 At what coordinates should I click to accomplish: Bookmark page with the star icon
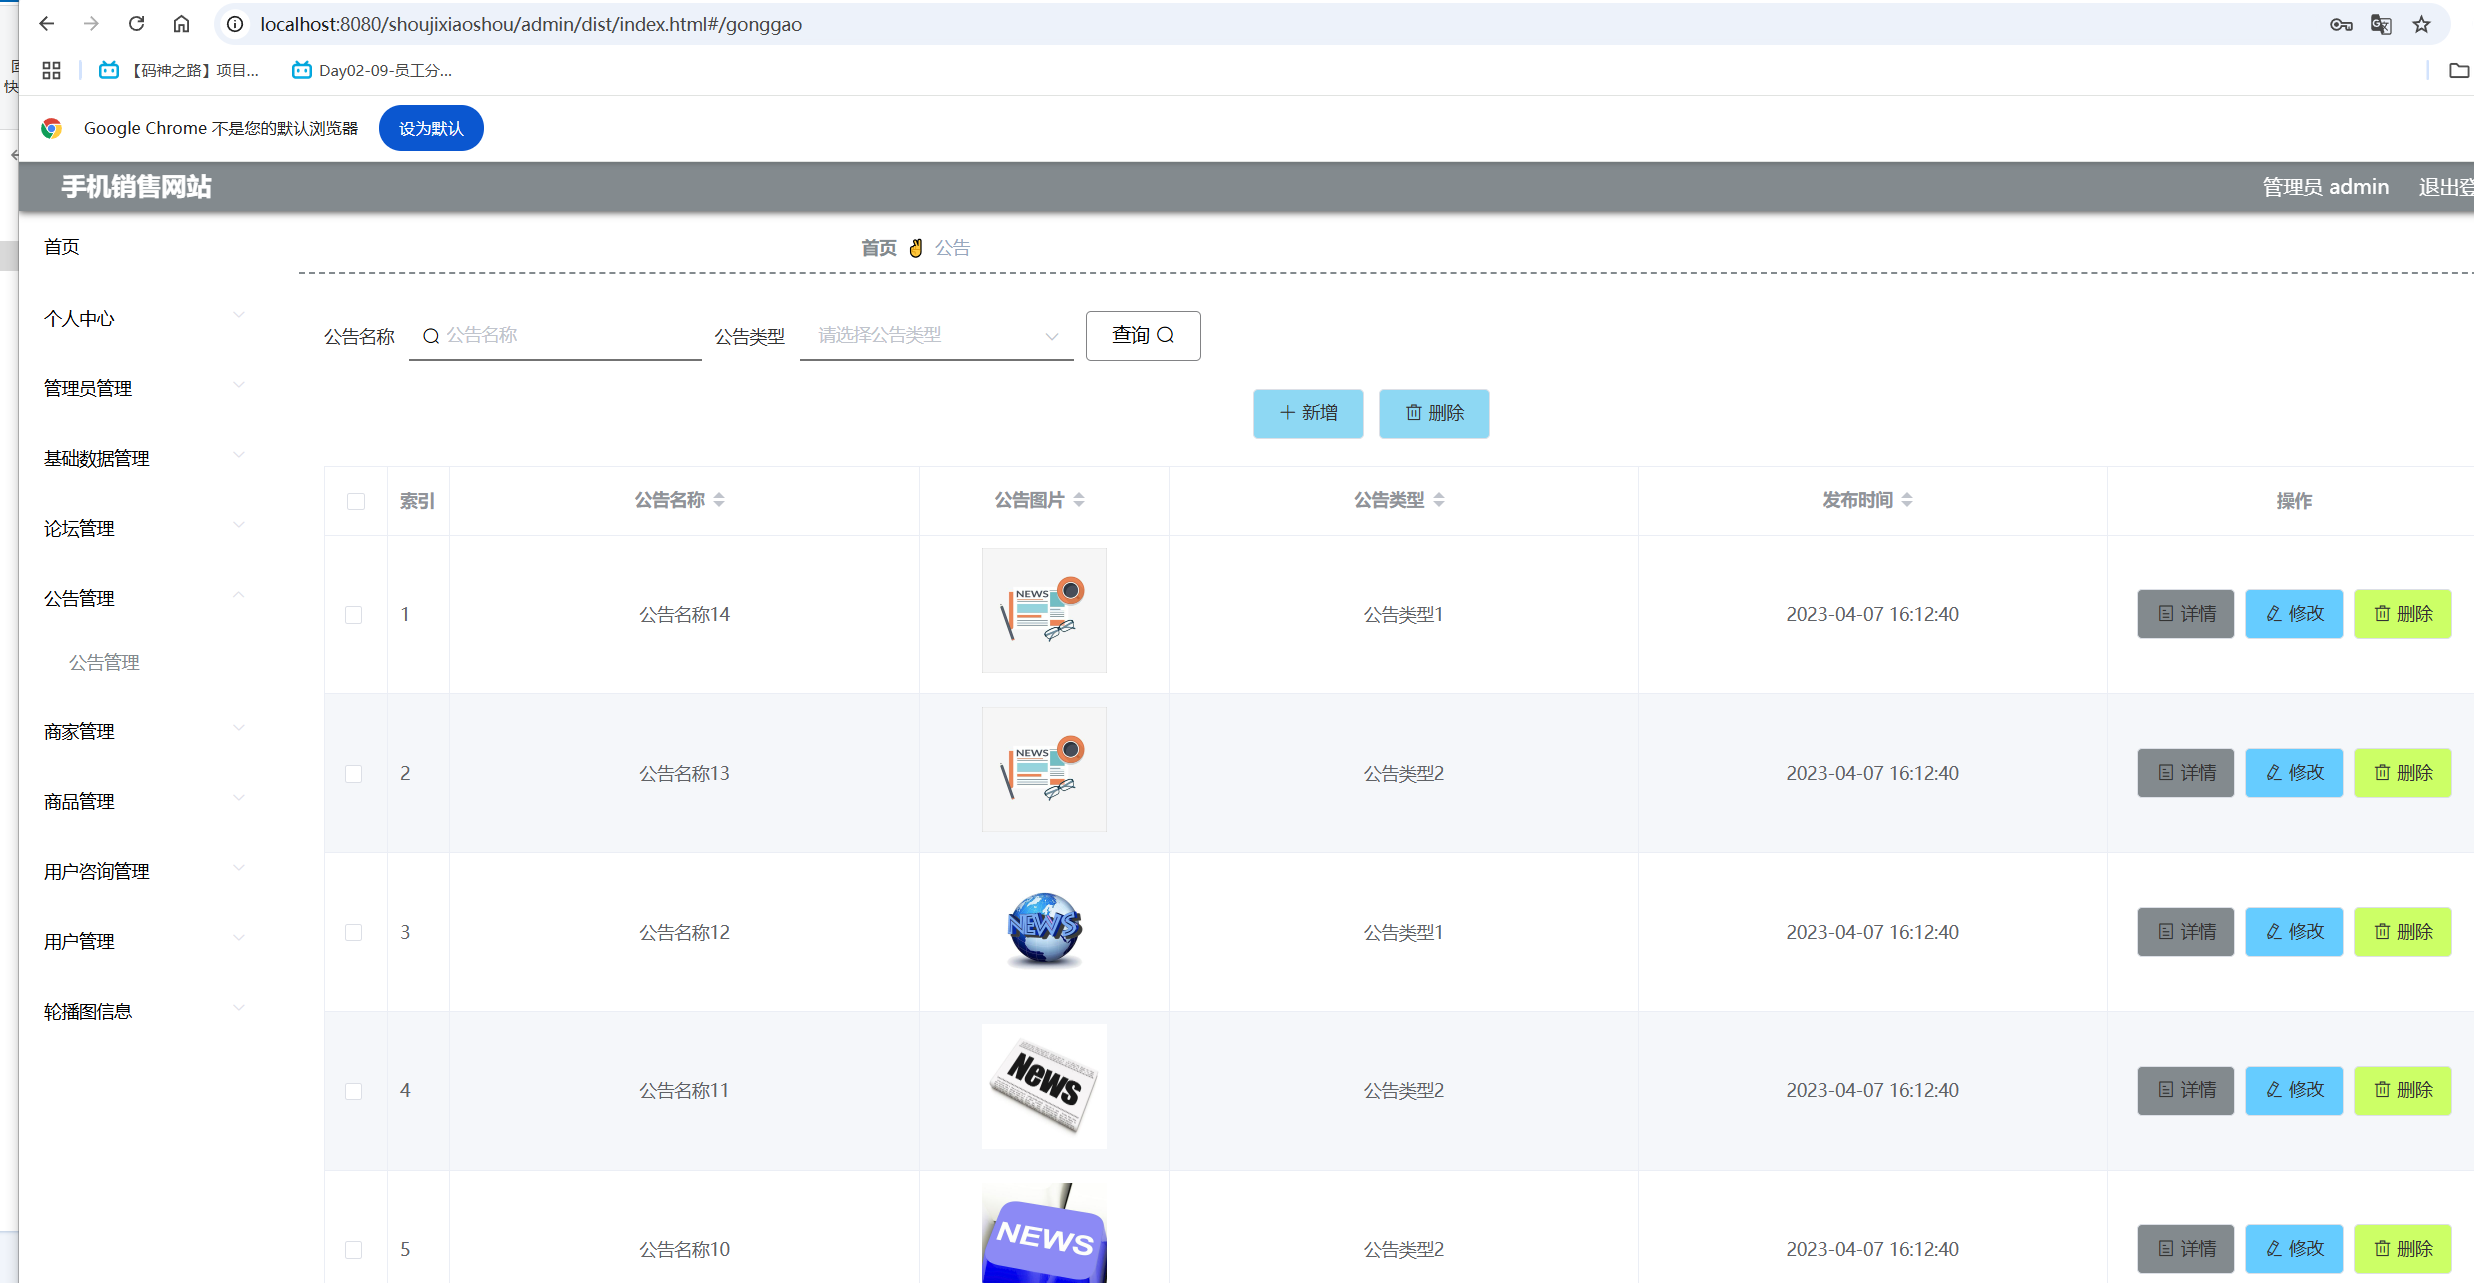click(x=2421, y=25)
